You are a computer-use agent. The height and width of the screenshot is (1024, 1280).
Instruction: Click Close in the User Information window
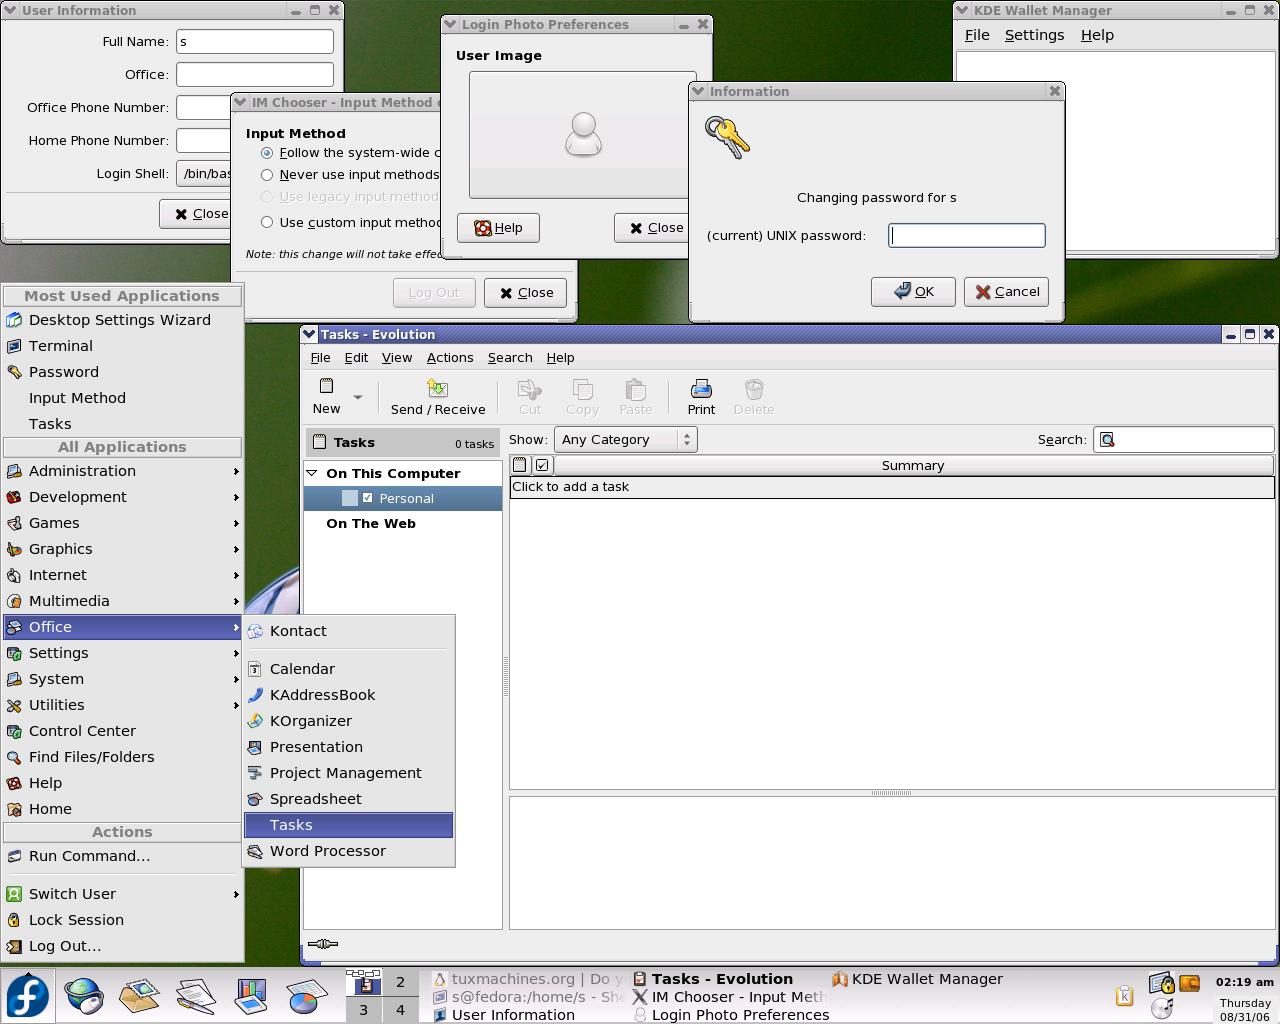196,214
